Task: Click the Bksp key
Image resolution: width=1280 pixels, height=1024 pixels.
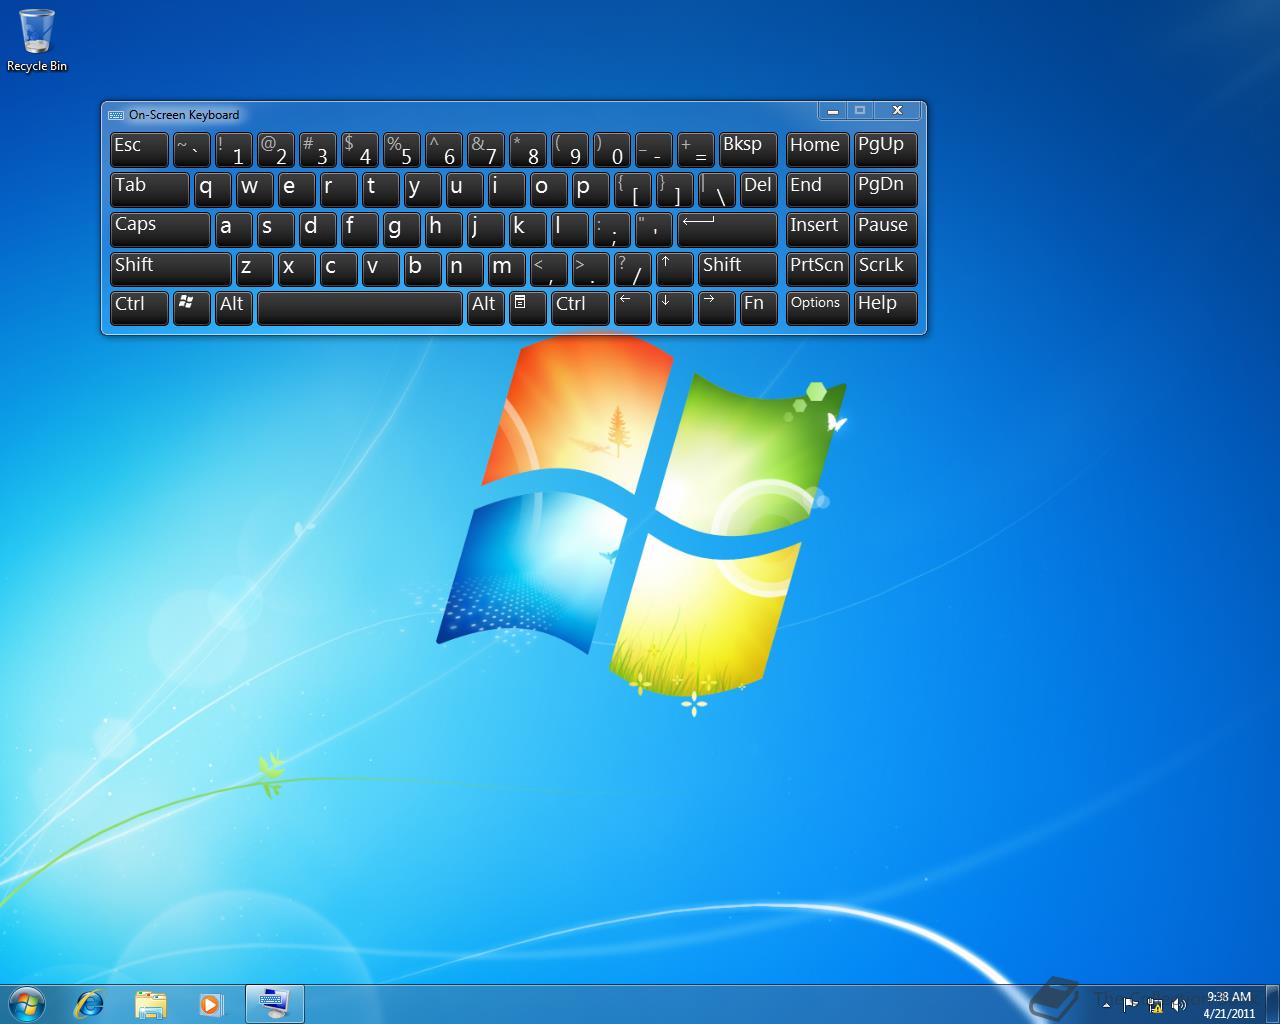Action: coord(748,149)
